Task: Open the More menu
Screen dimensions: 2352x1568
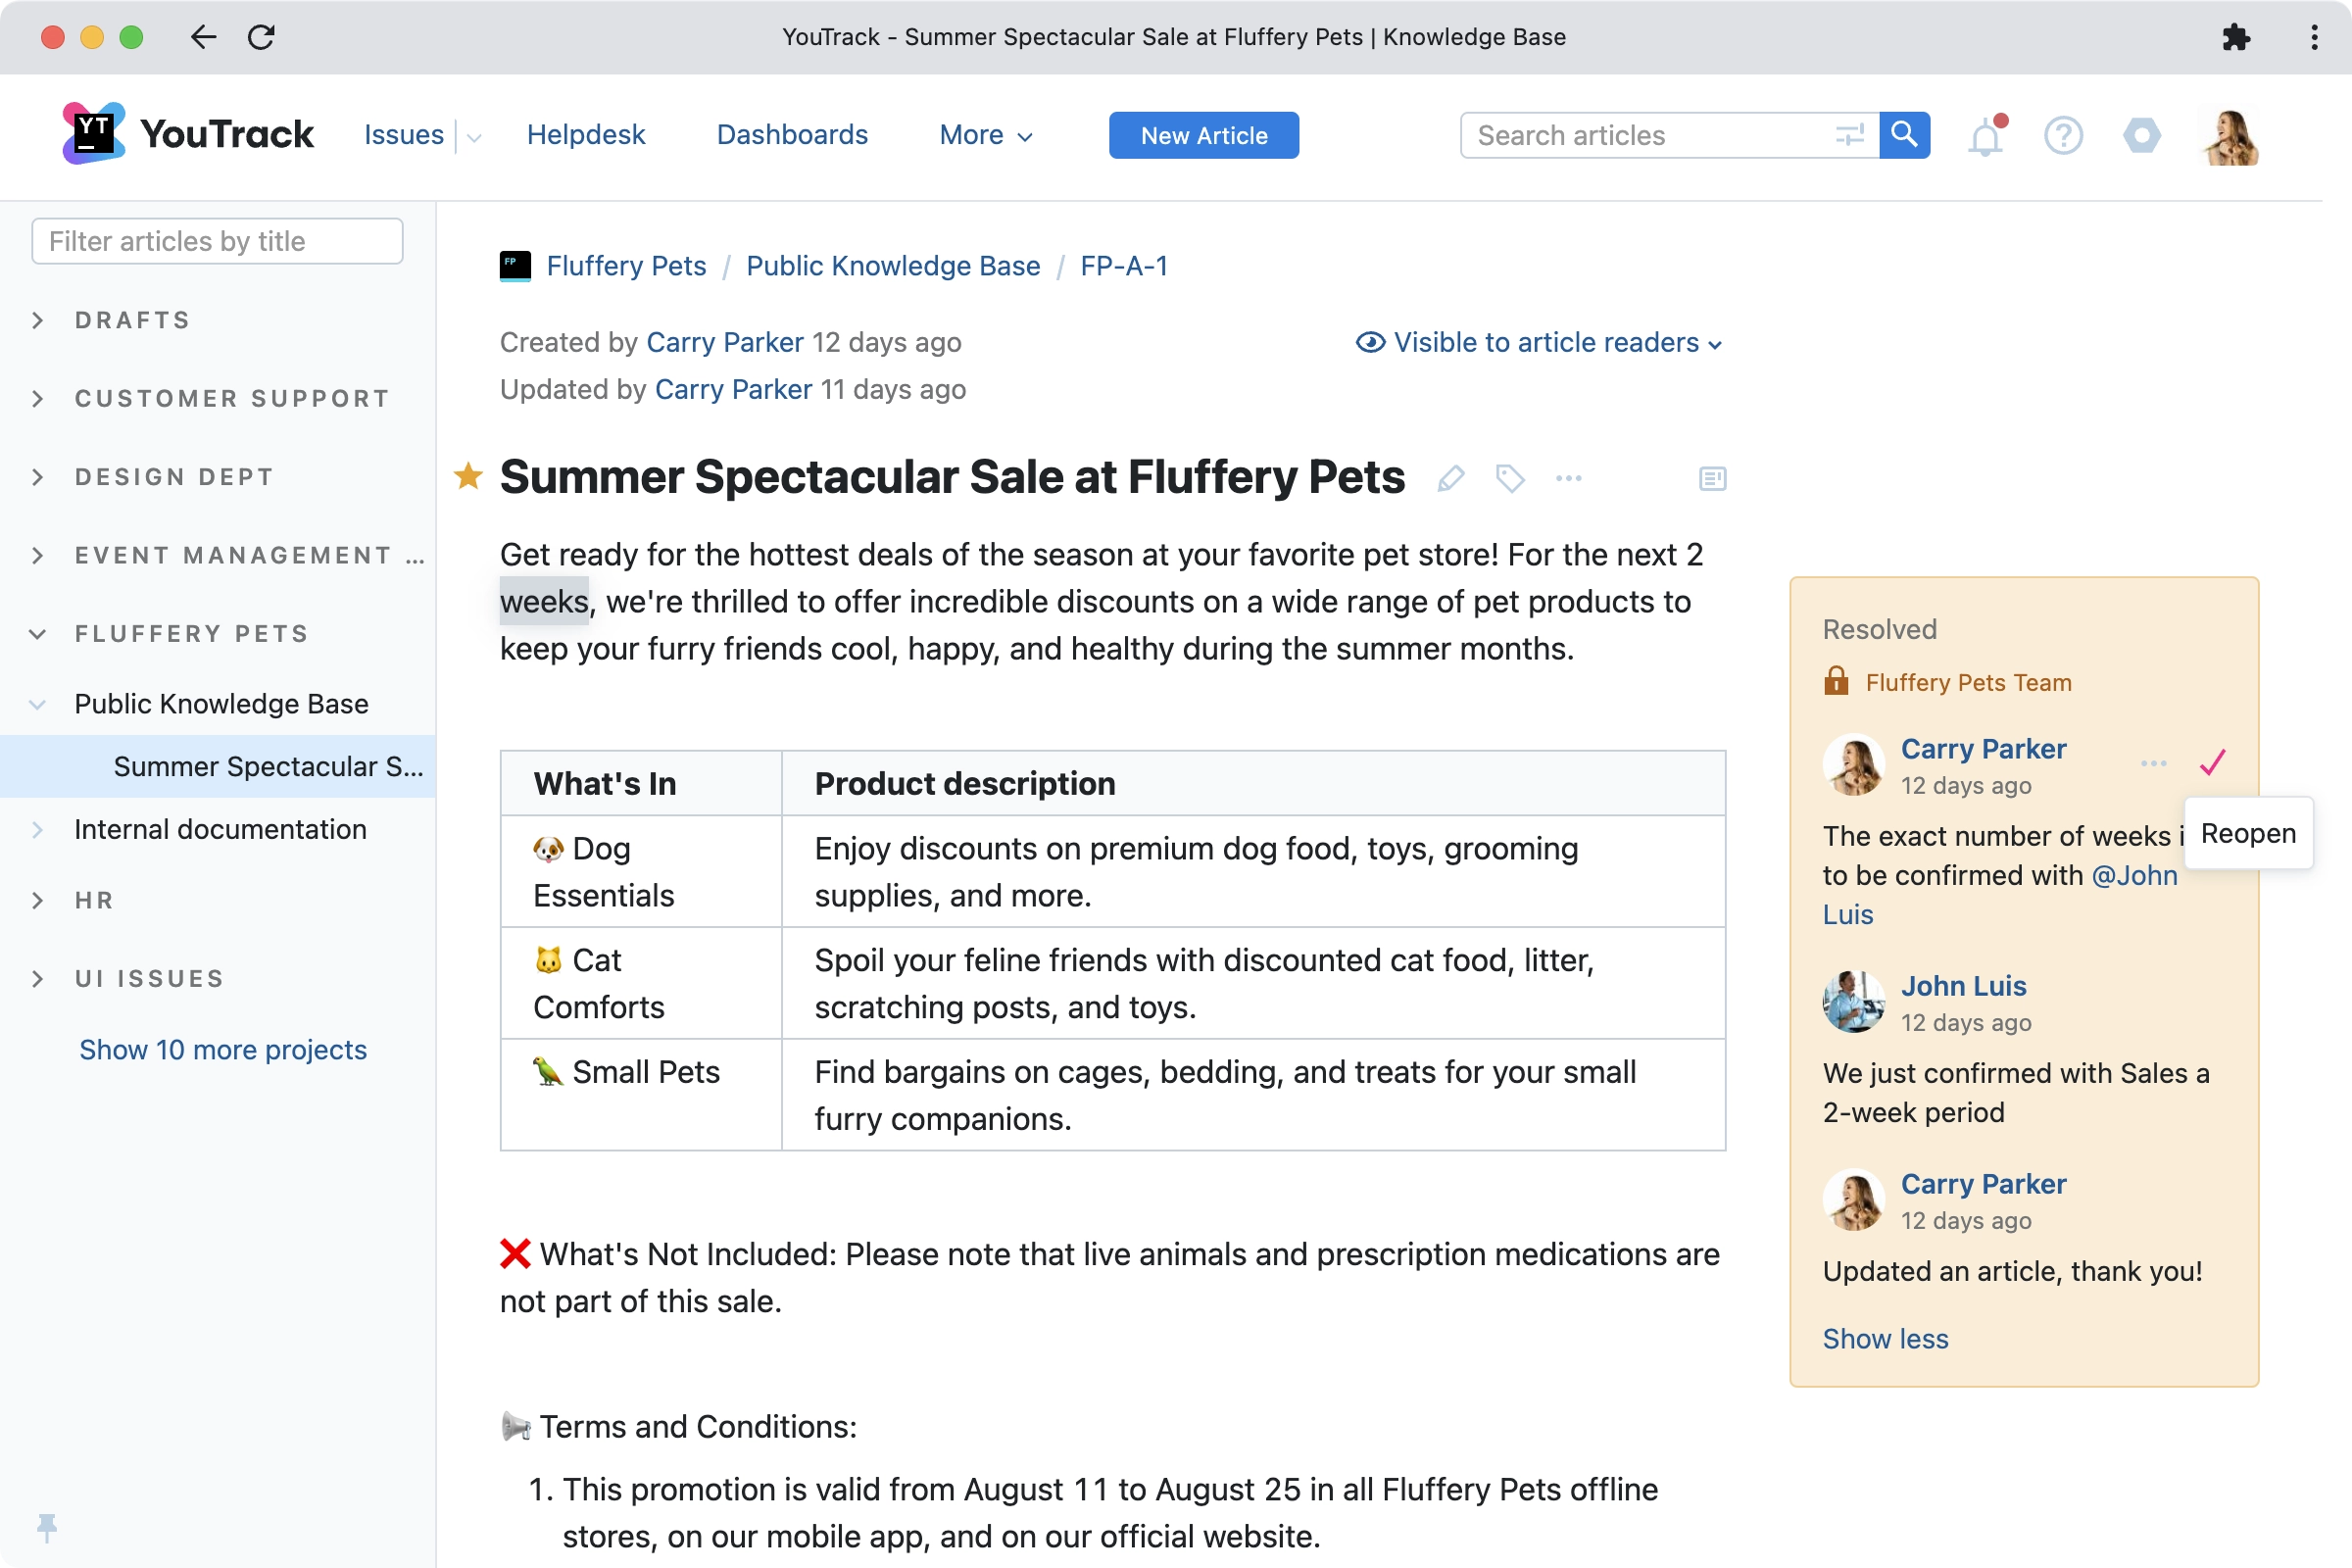Action: (x=985, y=135)
